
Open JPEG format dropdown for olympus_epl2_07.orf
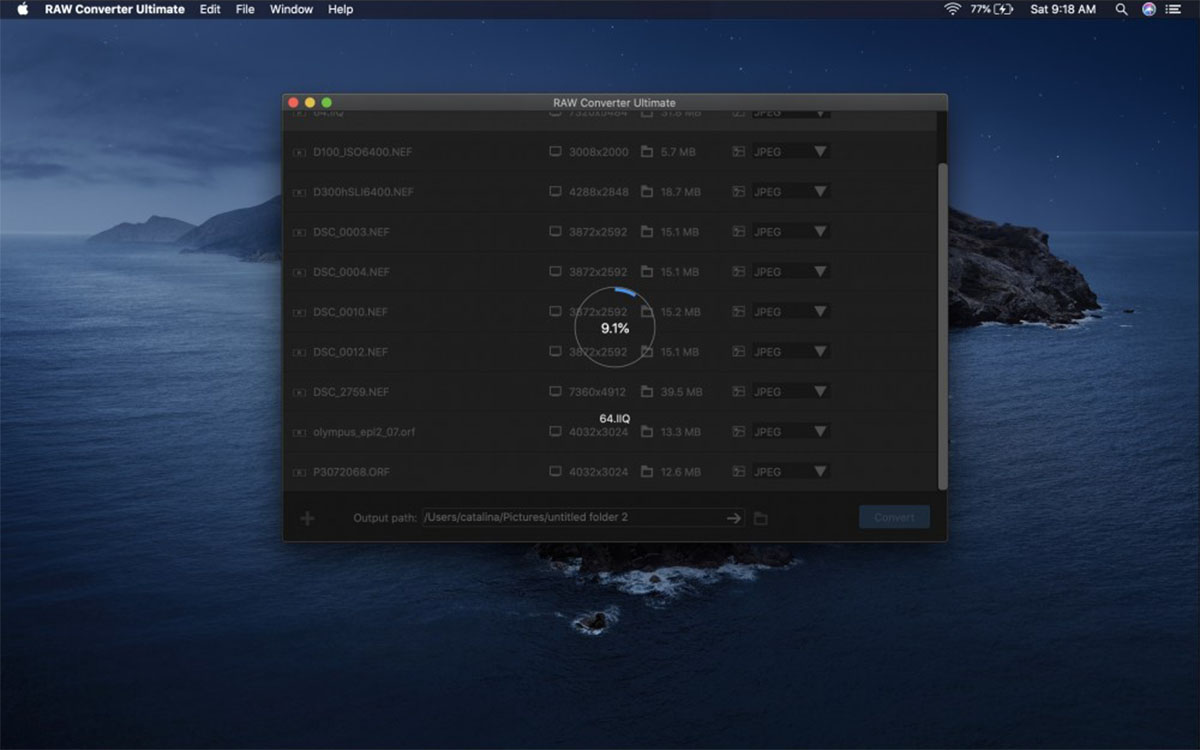point(791,432)
